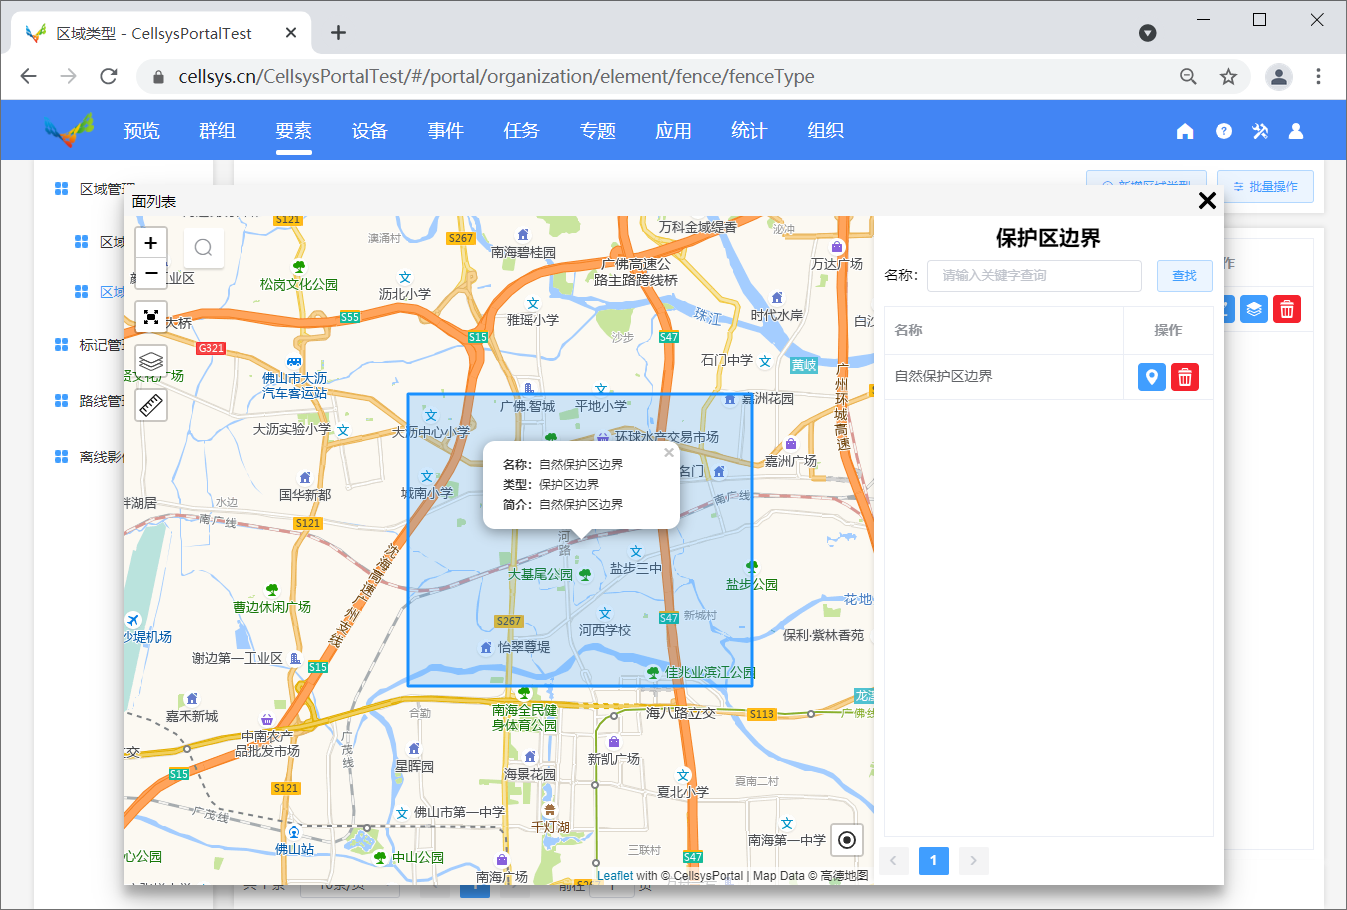Open the 群组 menu

pos(217,130)
